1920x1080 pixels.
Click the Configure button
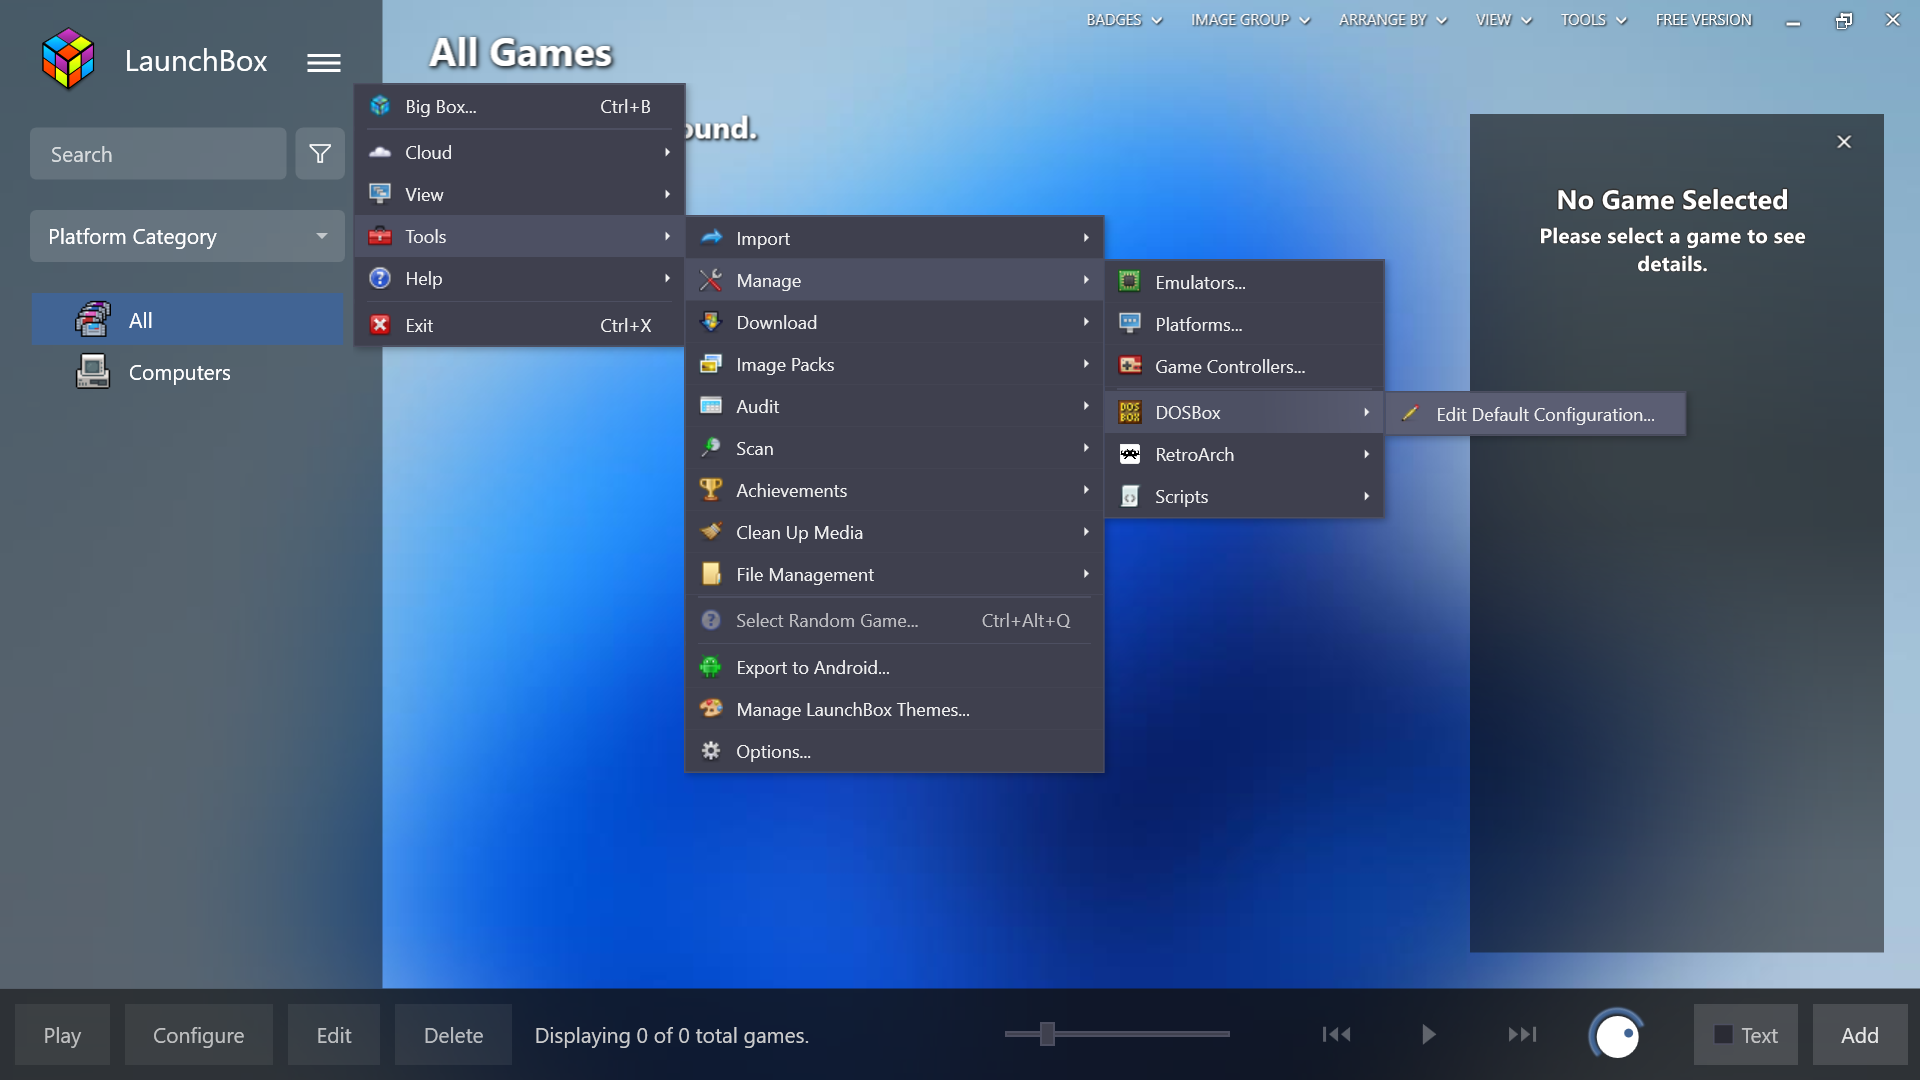point(198,1035)
